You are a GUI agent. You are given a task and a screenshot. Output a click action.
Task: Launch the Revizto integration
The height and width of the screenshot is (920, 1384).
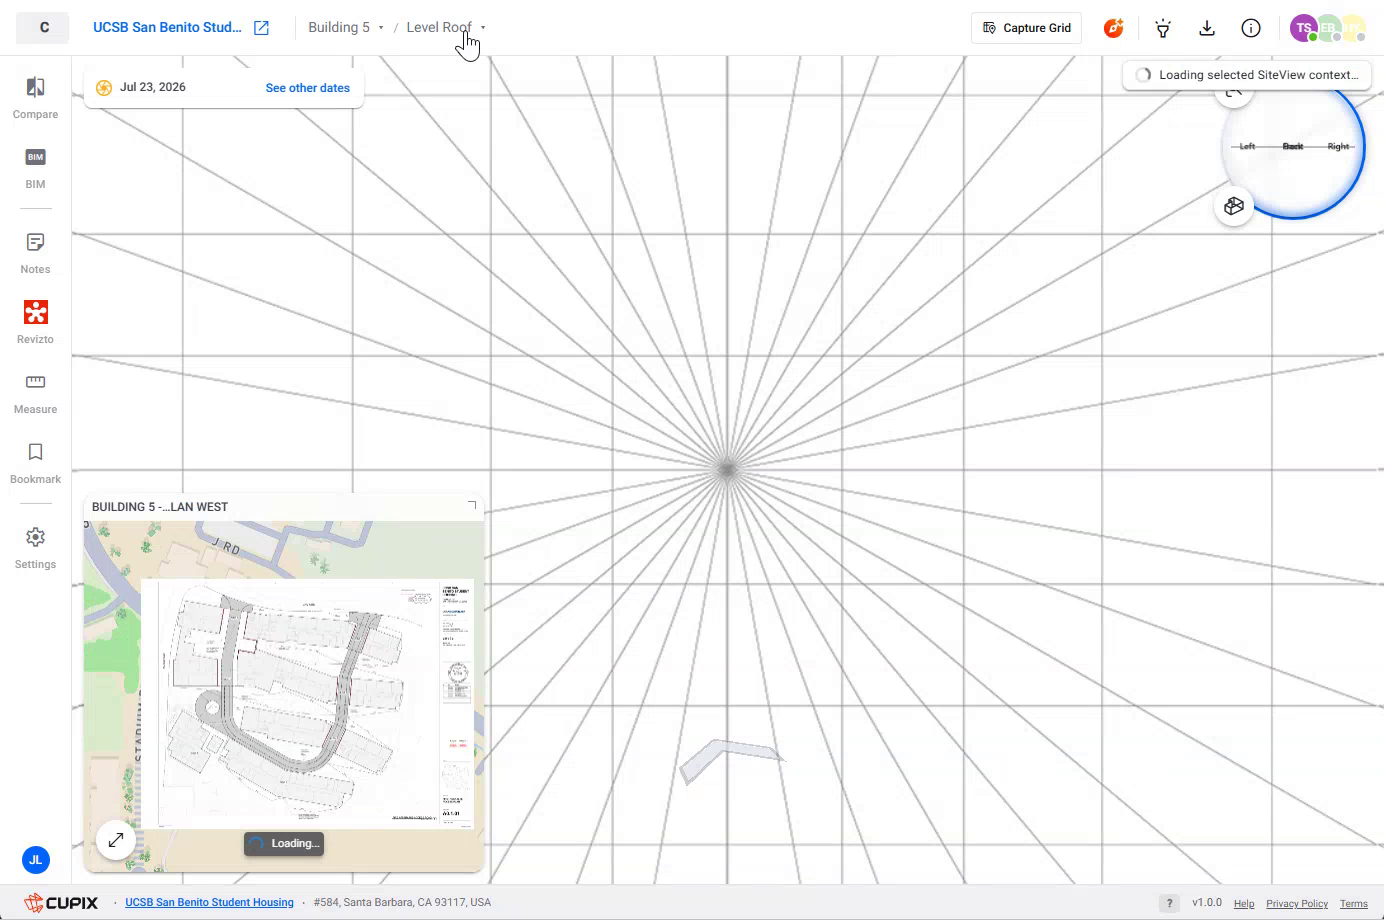click(x=35, y=323)
